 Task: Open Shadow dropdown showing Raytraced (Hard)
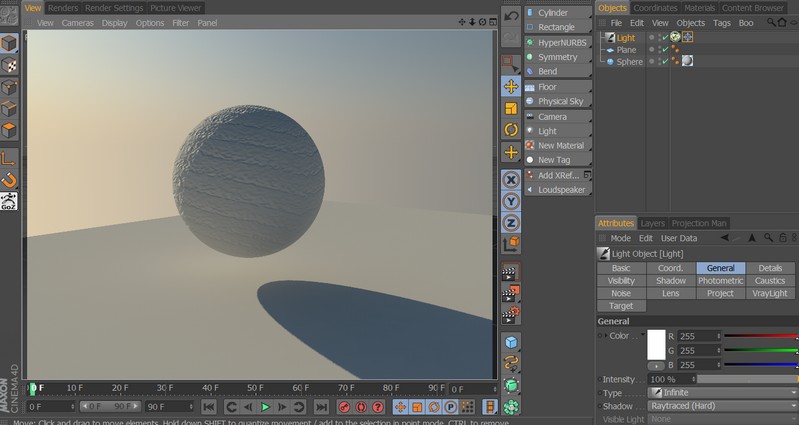(724, 406)
